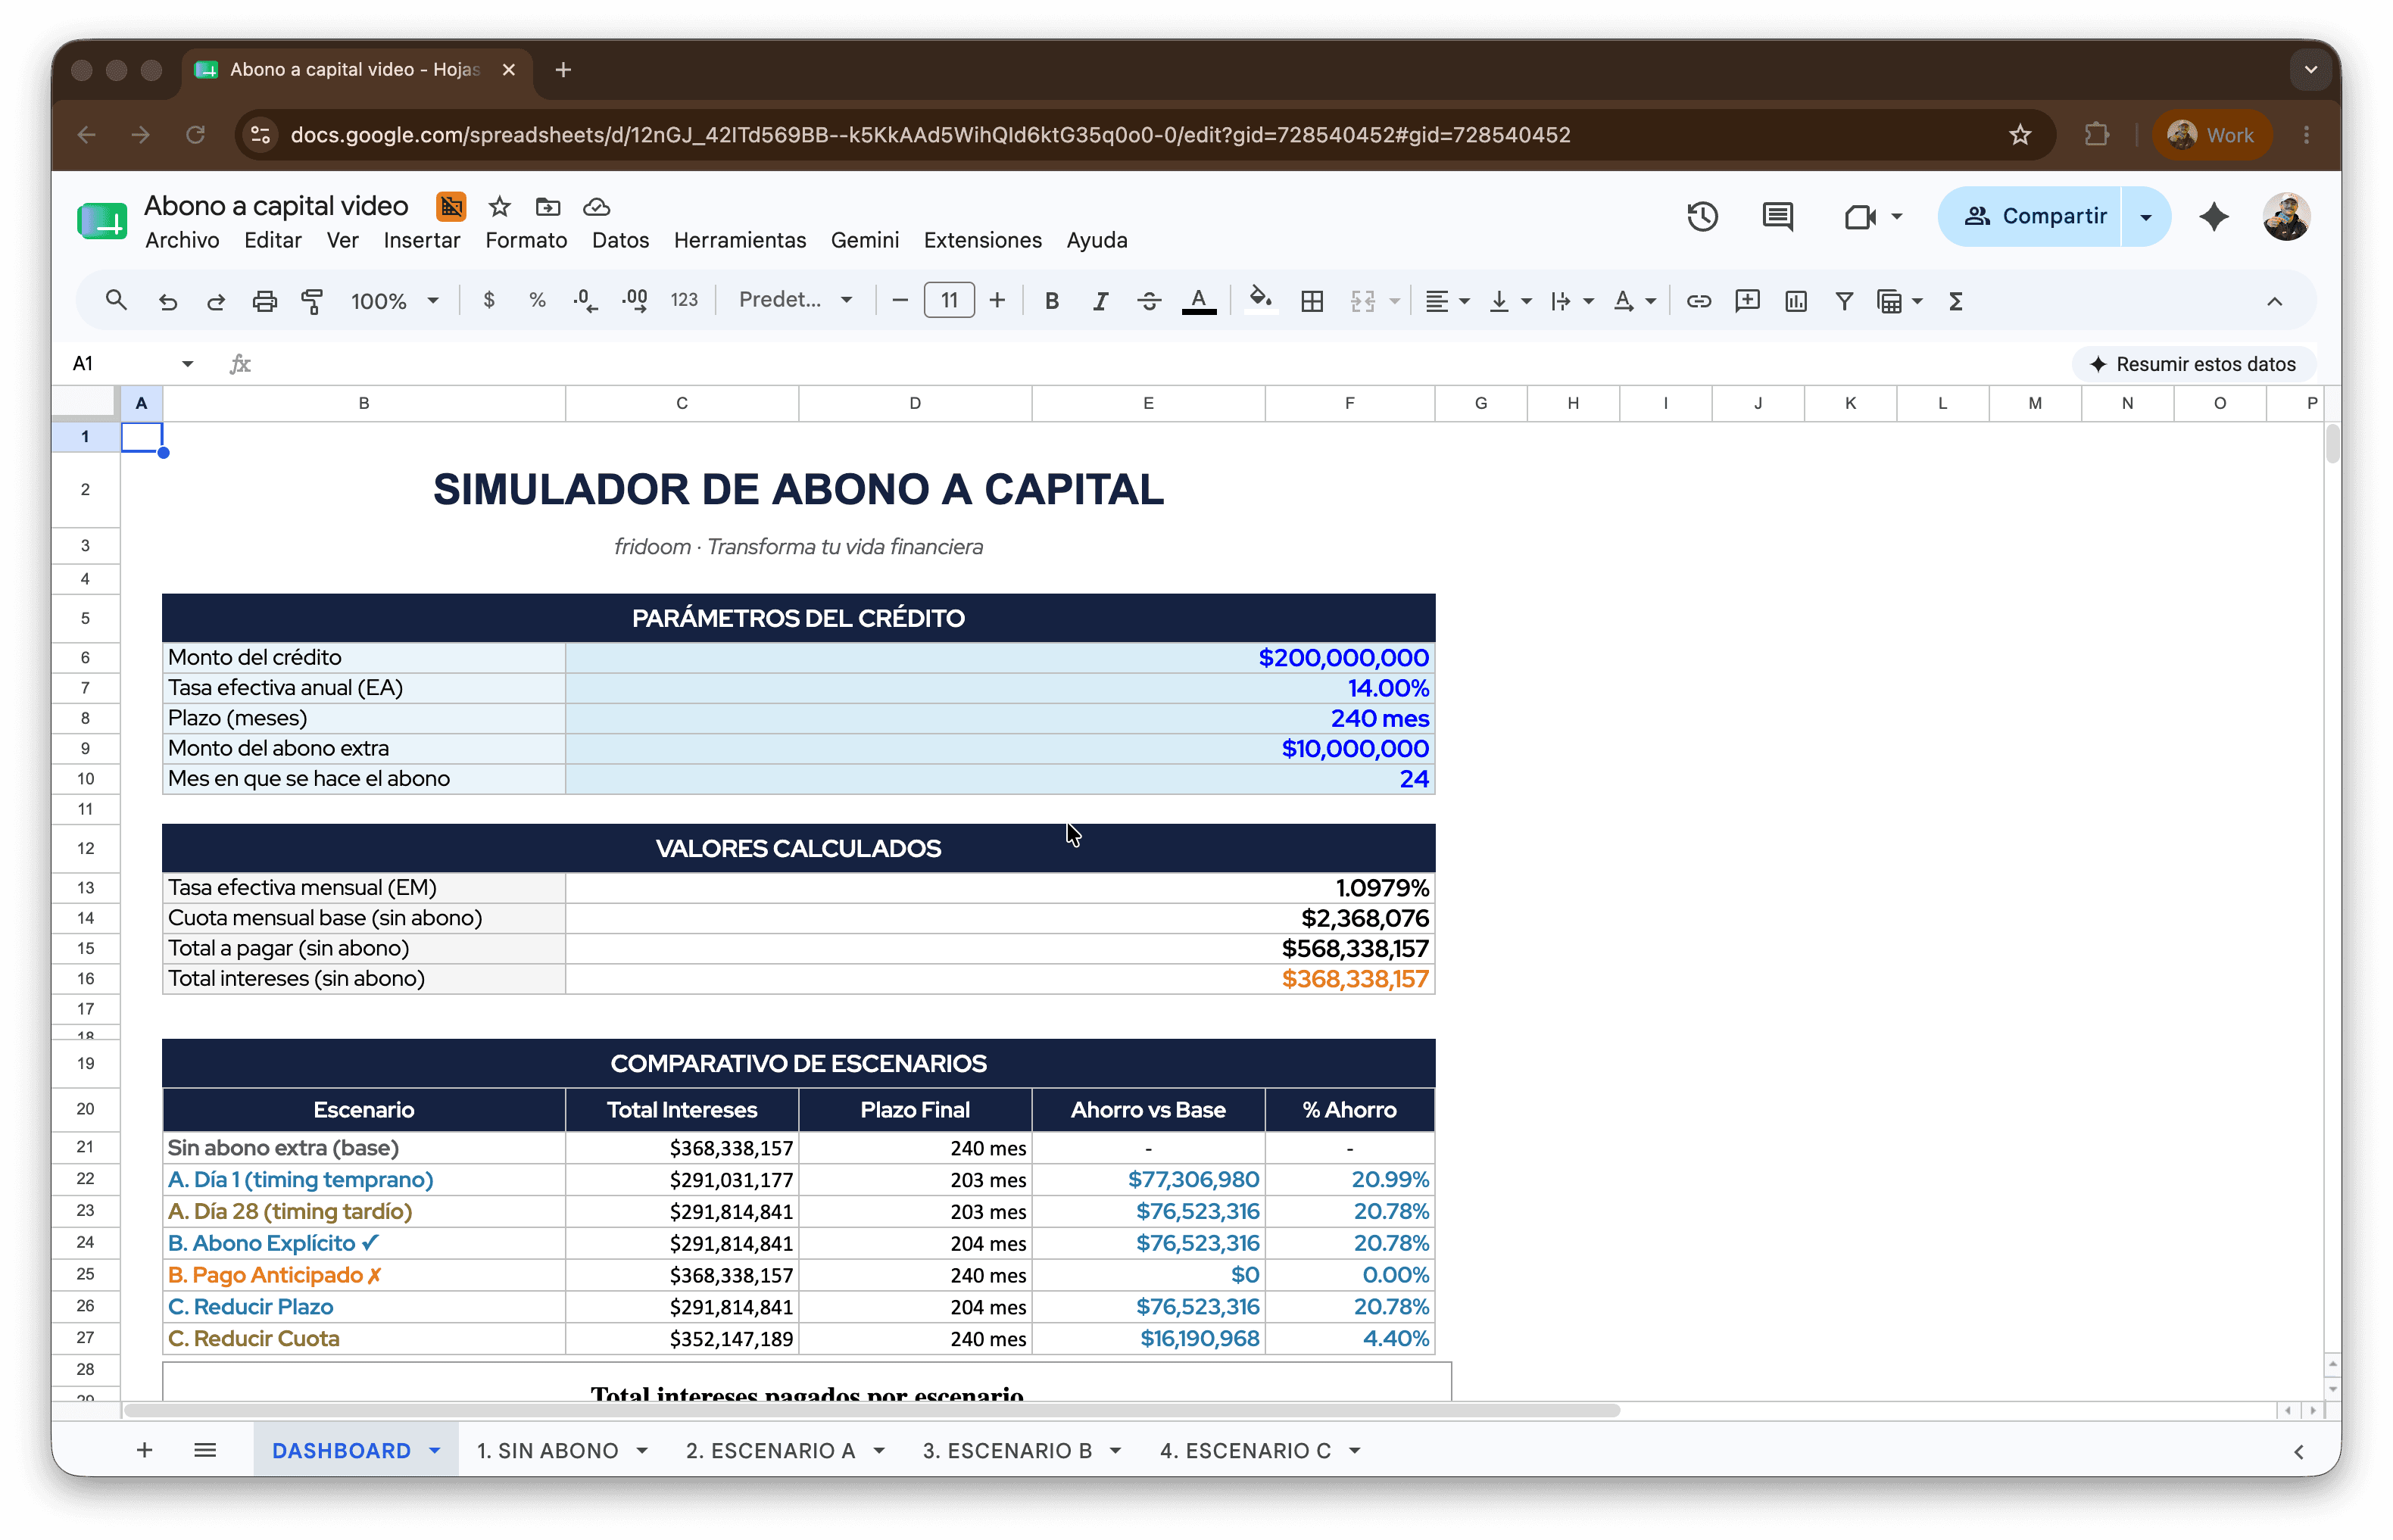2393x1540 pixels.
Task: Click the redo icon in toolbar
Action: [x=215, y=301]
